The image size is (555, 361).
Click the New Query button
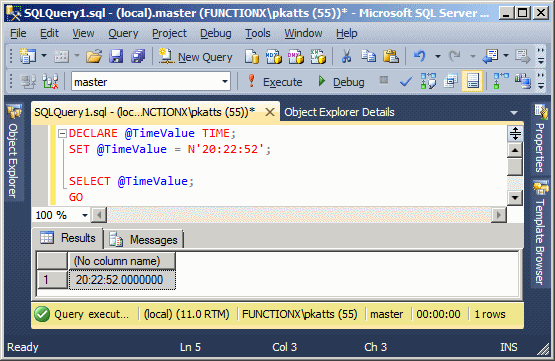click(196, 57)
